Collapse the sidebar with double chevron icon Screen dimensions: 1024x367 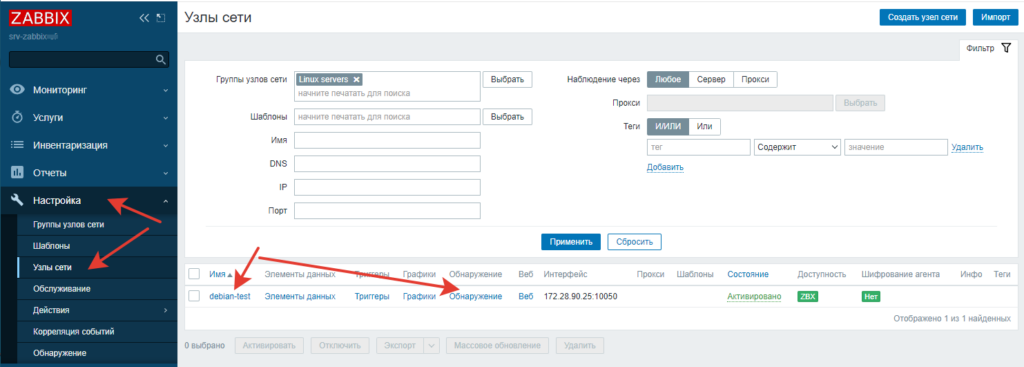pos(144,18)
